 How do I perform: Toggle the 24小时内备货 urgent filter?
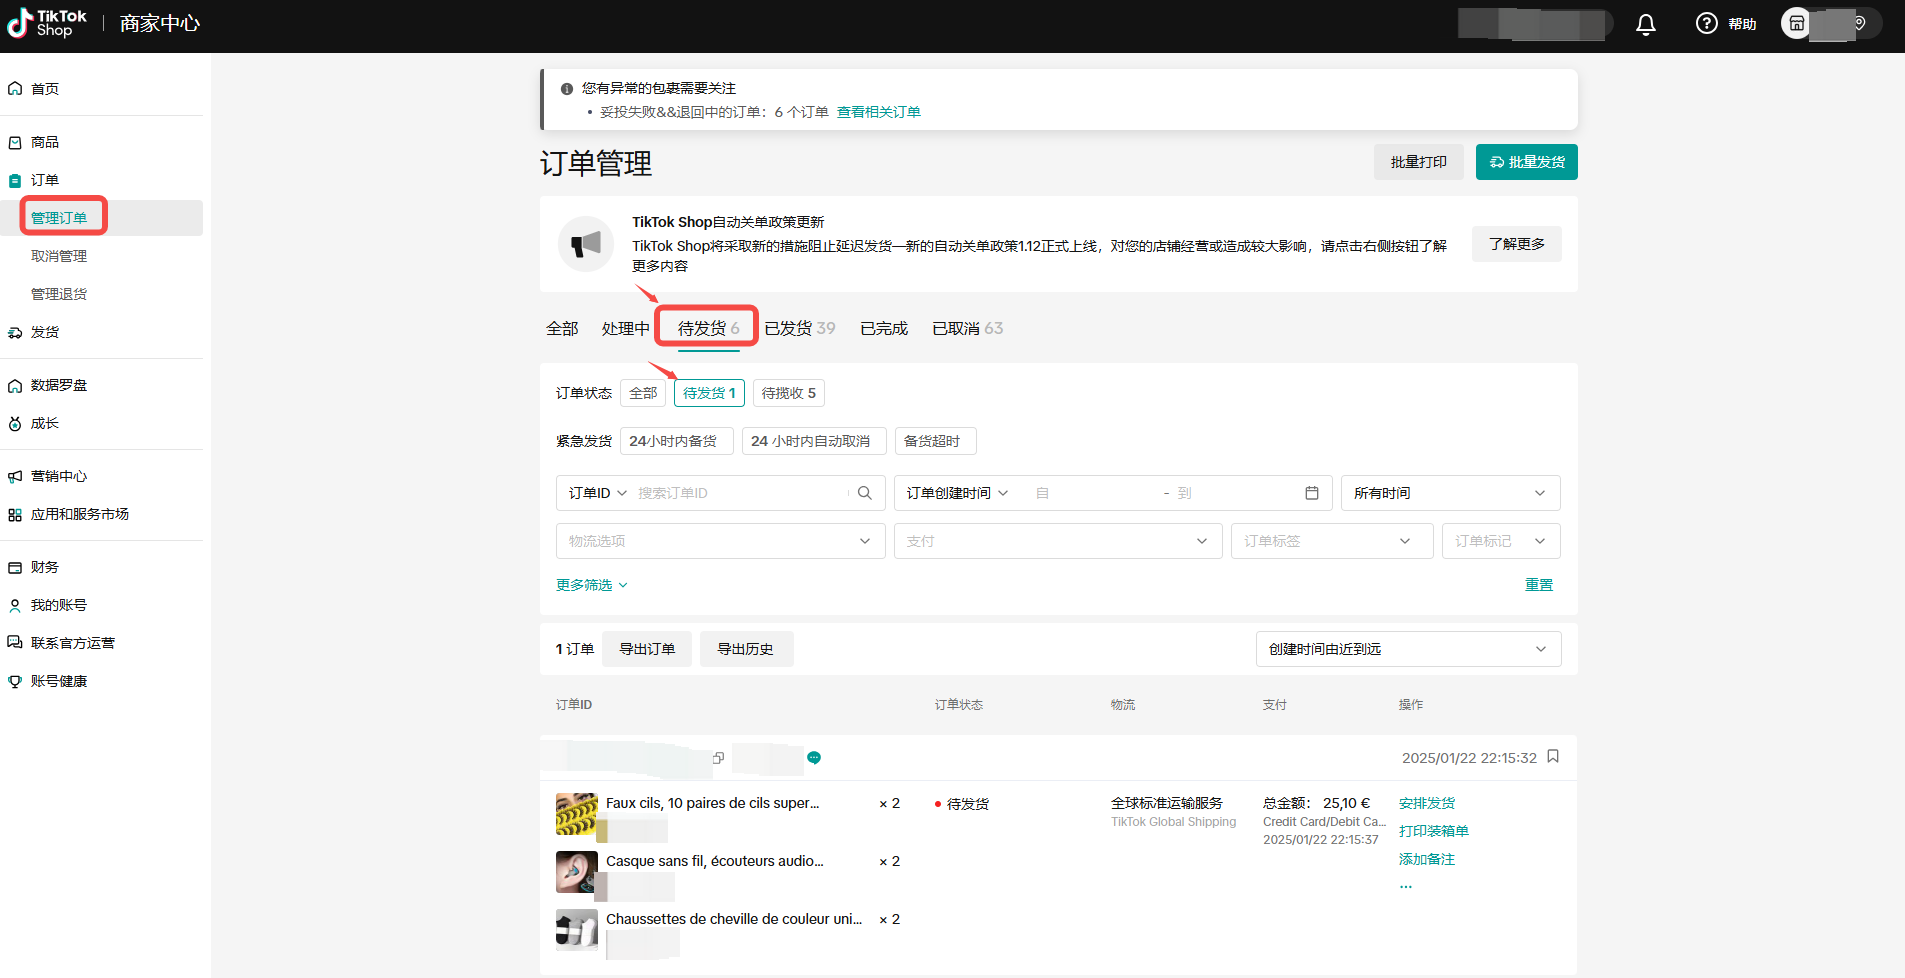pos(676,441)
